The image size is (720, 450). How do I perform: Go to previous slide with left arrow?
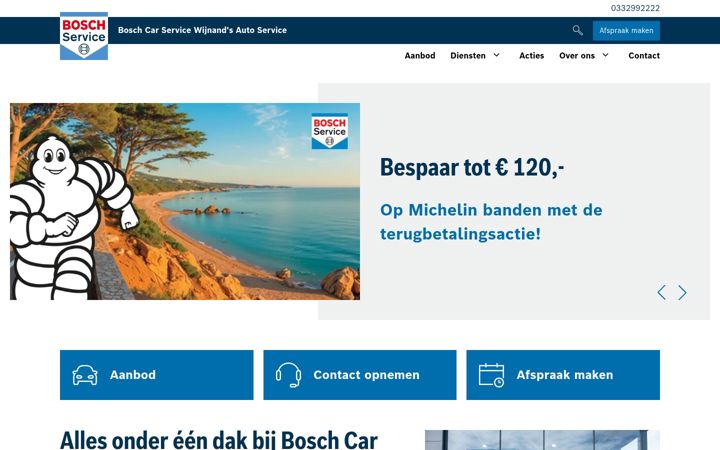[x=661, y=292]
